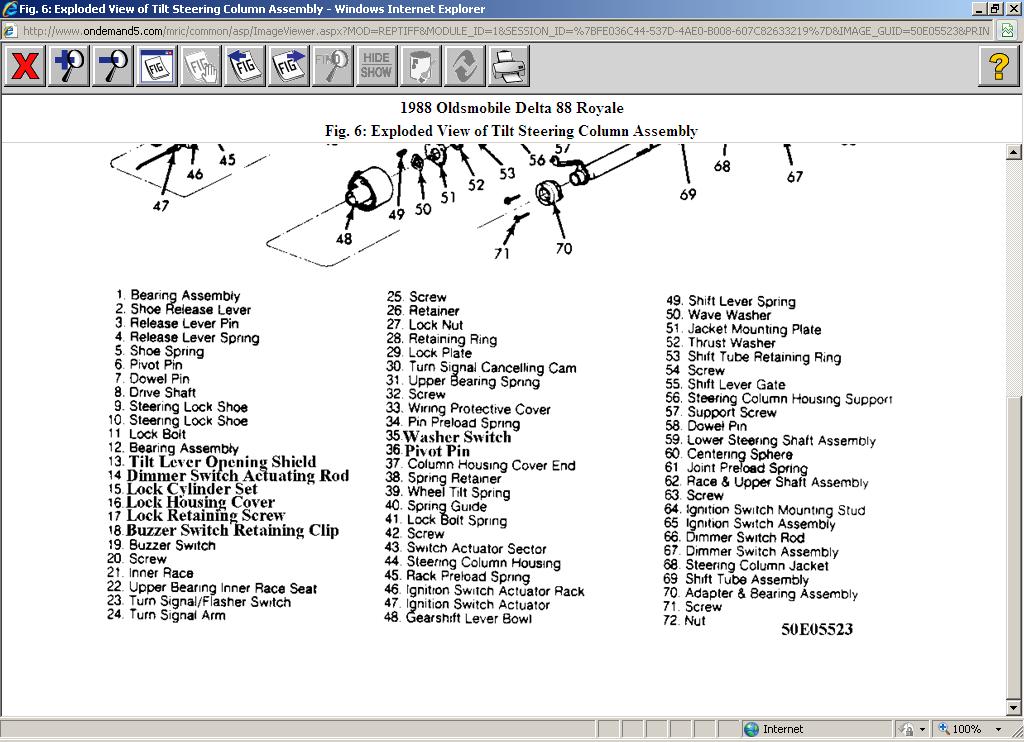The width and height of the screenshot is (1024, 742).
Task: Open the Find magnifier tool
Action: pos(332,66)
